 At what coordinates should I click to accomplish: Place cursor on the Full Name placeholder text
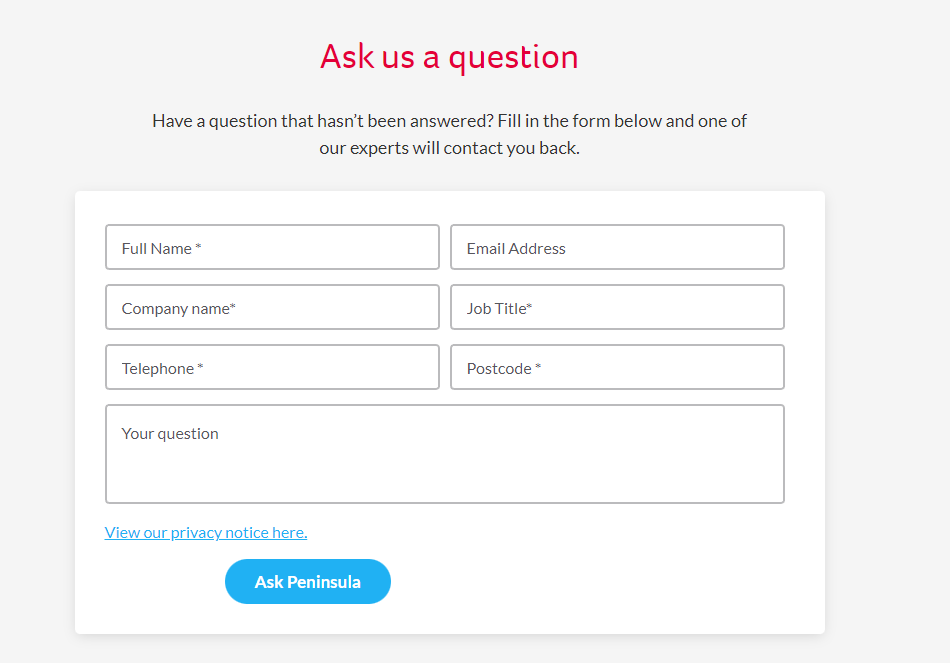pyautogui.click(x=161, y=249)
